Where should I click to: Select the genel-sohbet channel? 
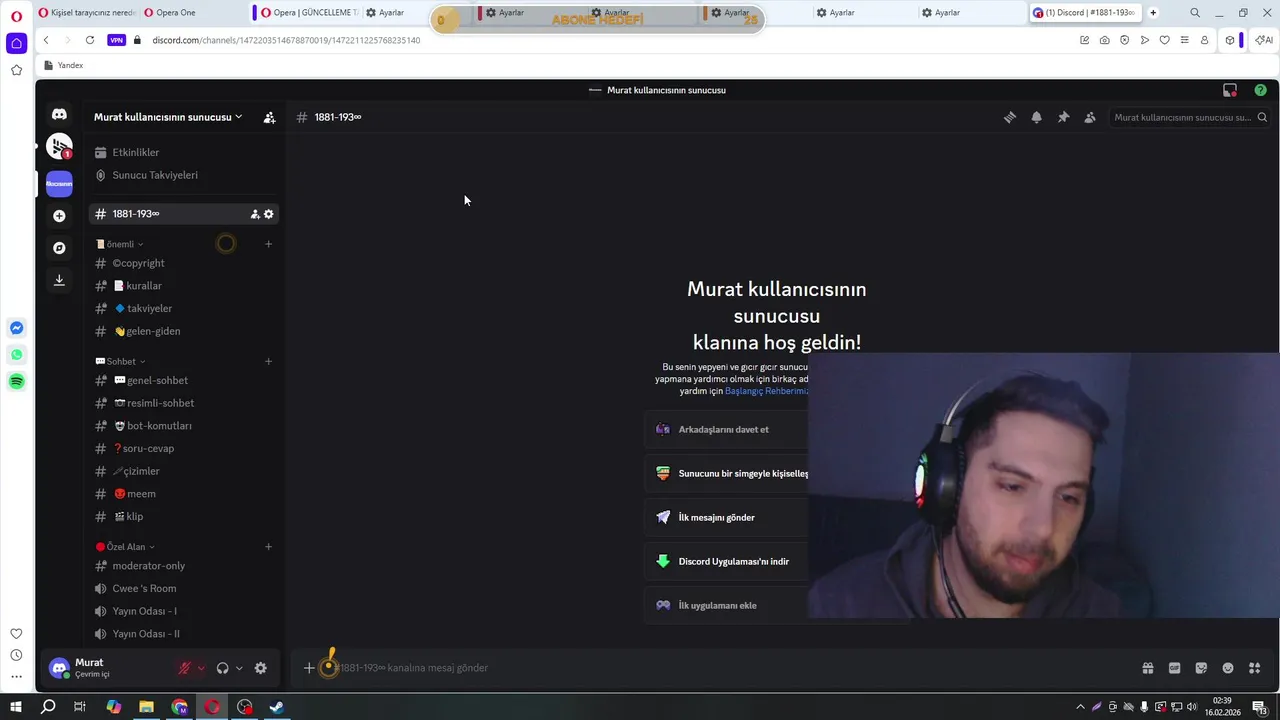183,380
